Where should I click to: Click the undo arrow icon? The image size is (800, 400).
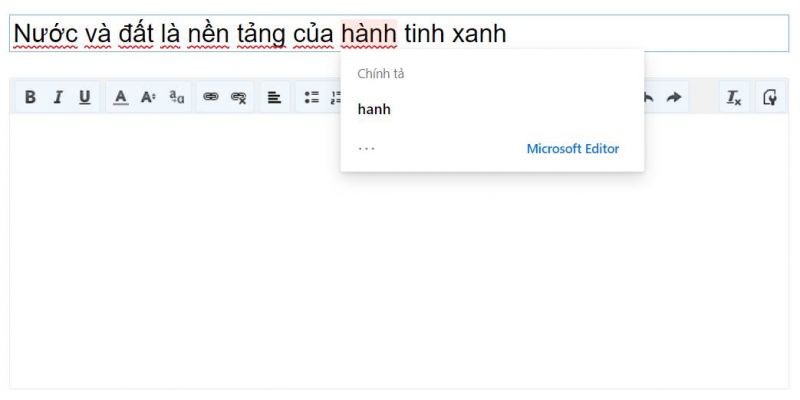pyautogui.click(x=648, y=97)
